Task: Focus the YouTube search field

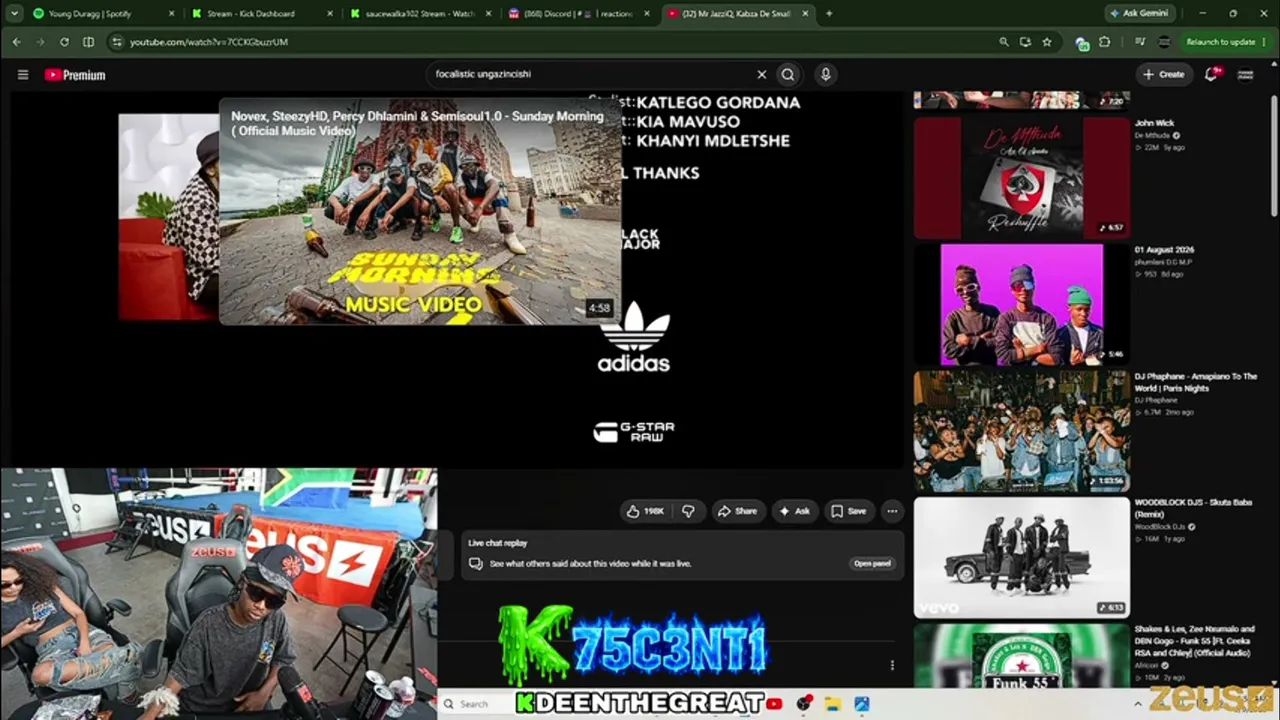Action: pyautogui.click(x=590, y=74)
